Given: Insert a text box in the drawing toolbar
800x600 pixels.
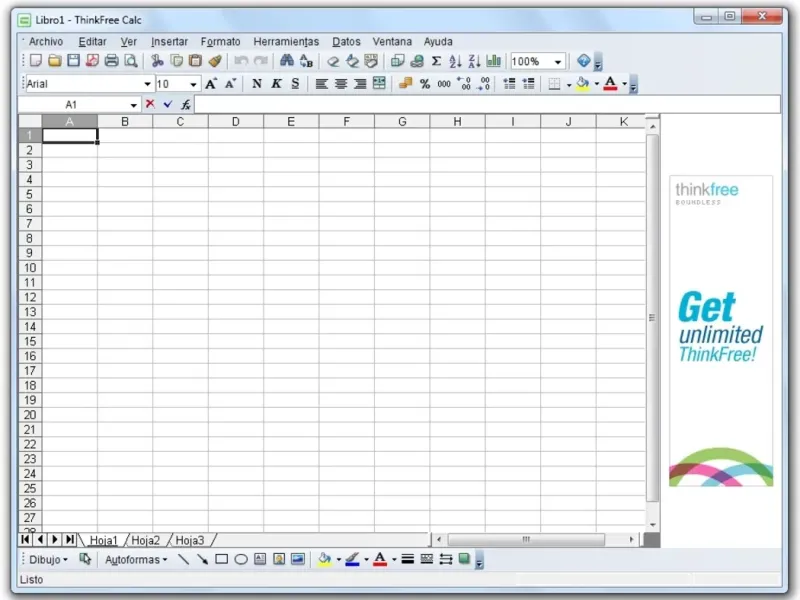Looking at the screenshot, I should [260, 560].
